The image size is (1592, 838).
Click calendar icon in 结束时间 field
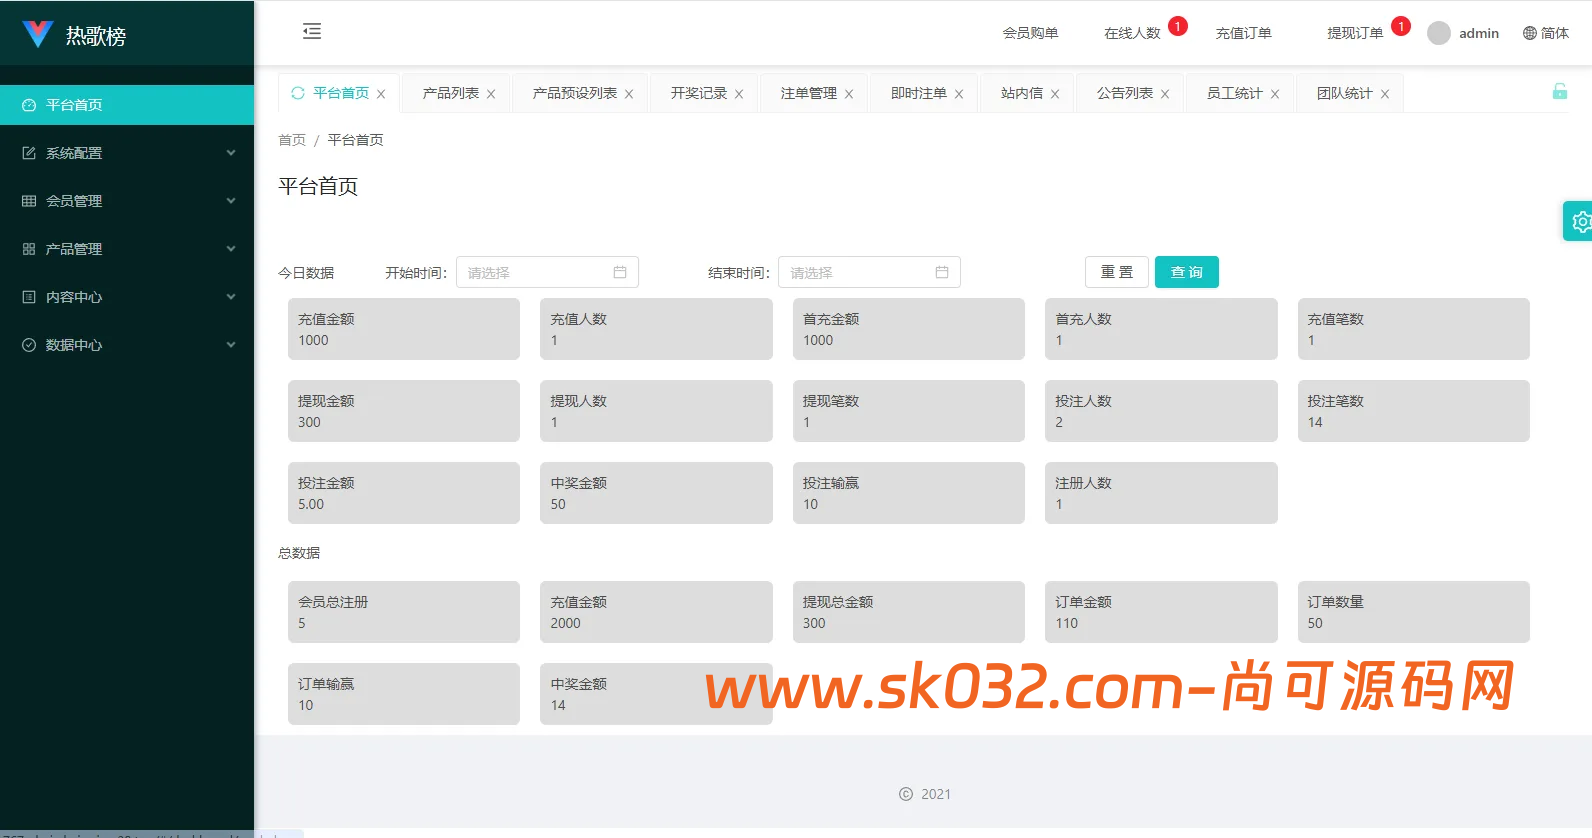(x=942, y=272)
